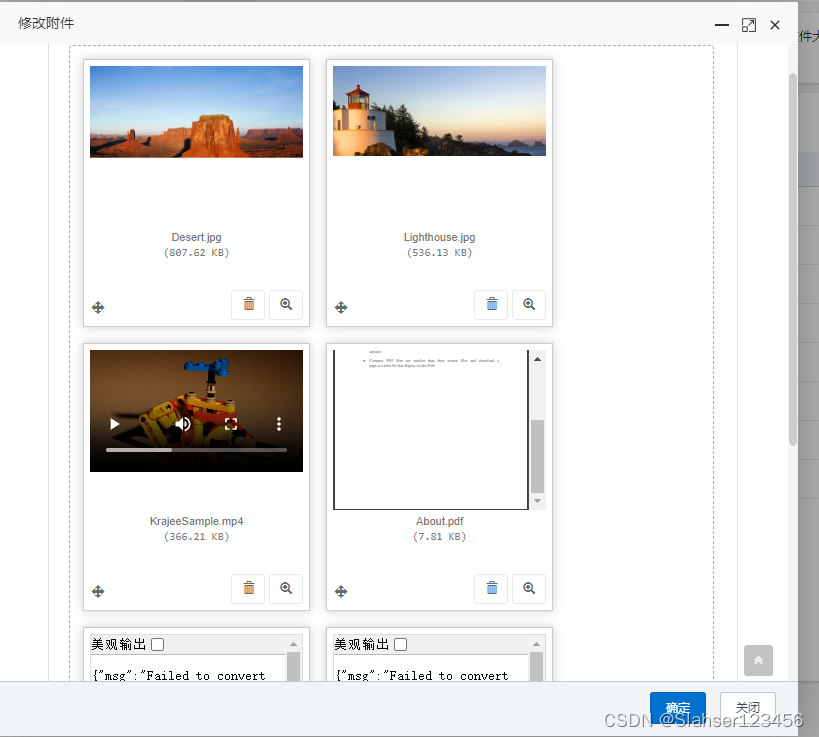Click the PDF preview scrollbar thumb

click(x=537, y=456)
